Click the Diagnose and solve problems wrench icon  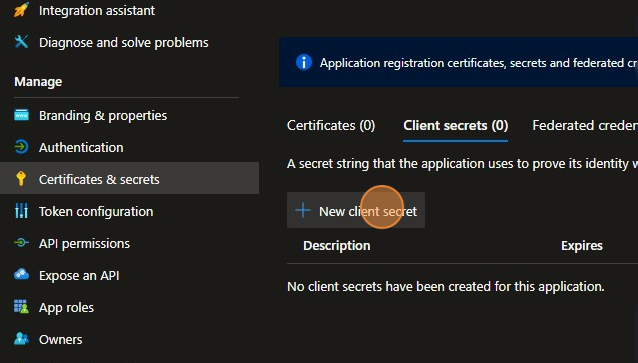tap(21, 42)
